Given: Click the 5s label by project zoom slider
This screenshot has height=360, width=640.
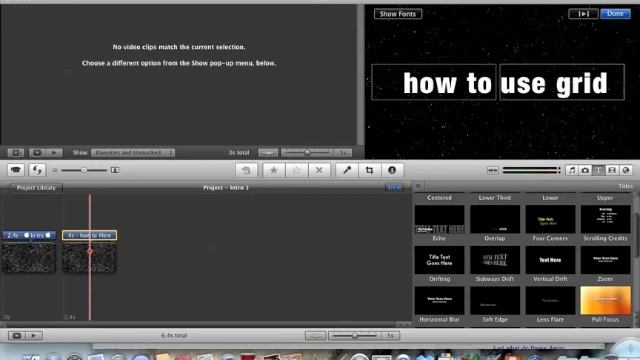Looking at the screenshot, I should [x=390, y=336].
